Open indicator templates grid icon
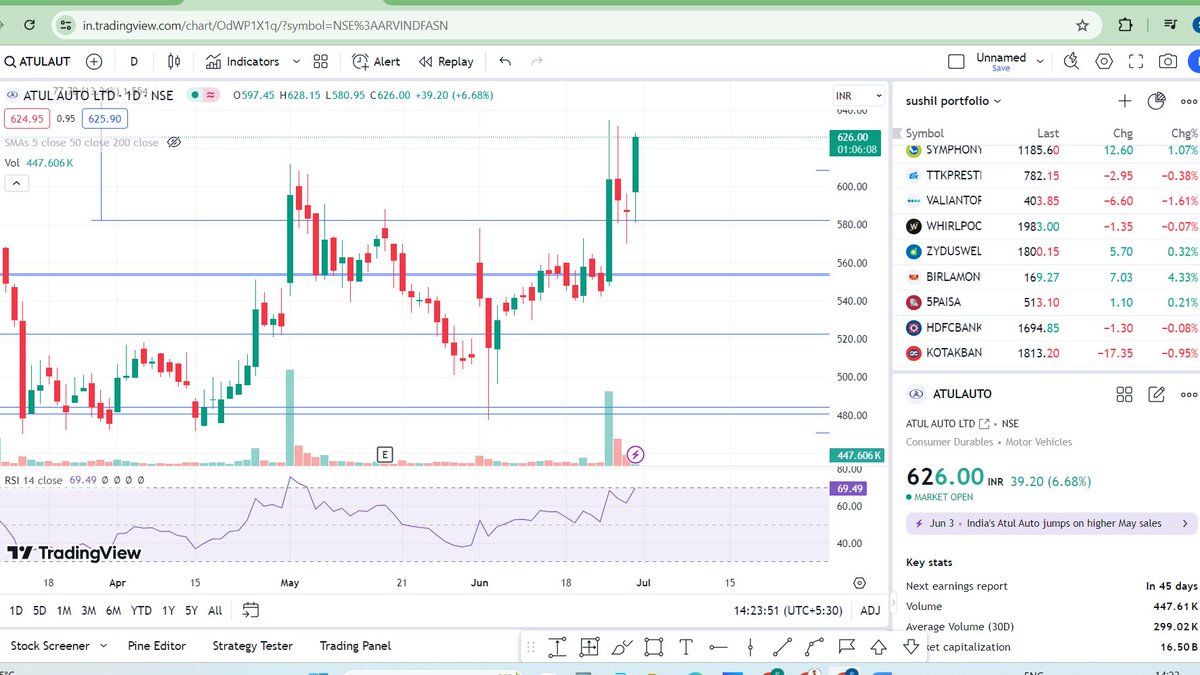This screenshot has width=1200, height=675. tap(320, 61)
